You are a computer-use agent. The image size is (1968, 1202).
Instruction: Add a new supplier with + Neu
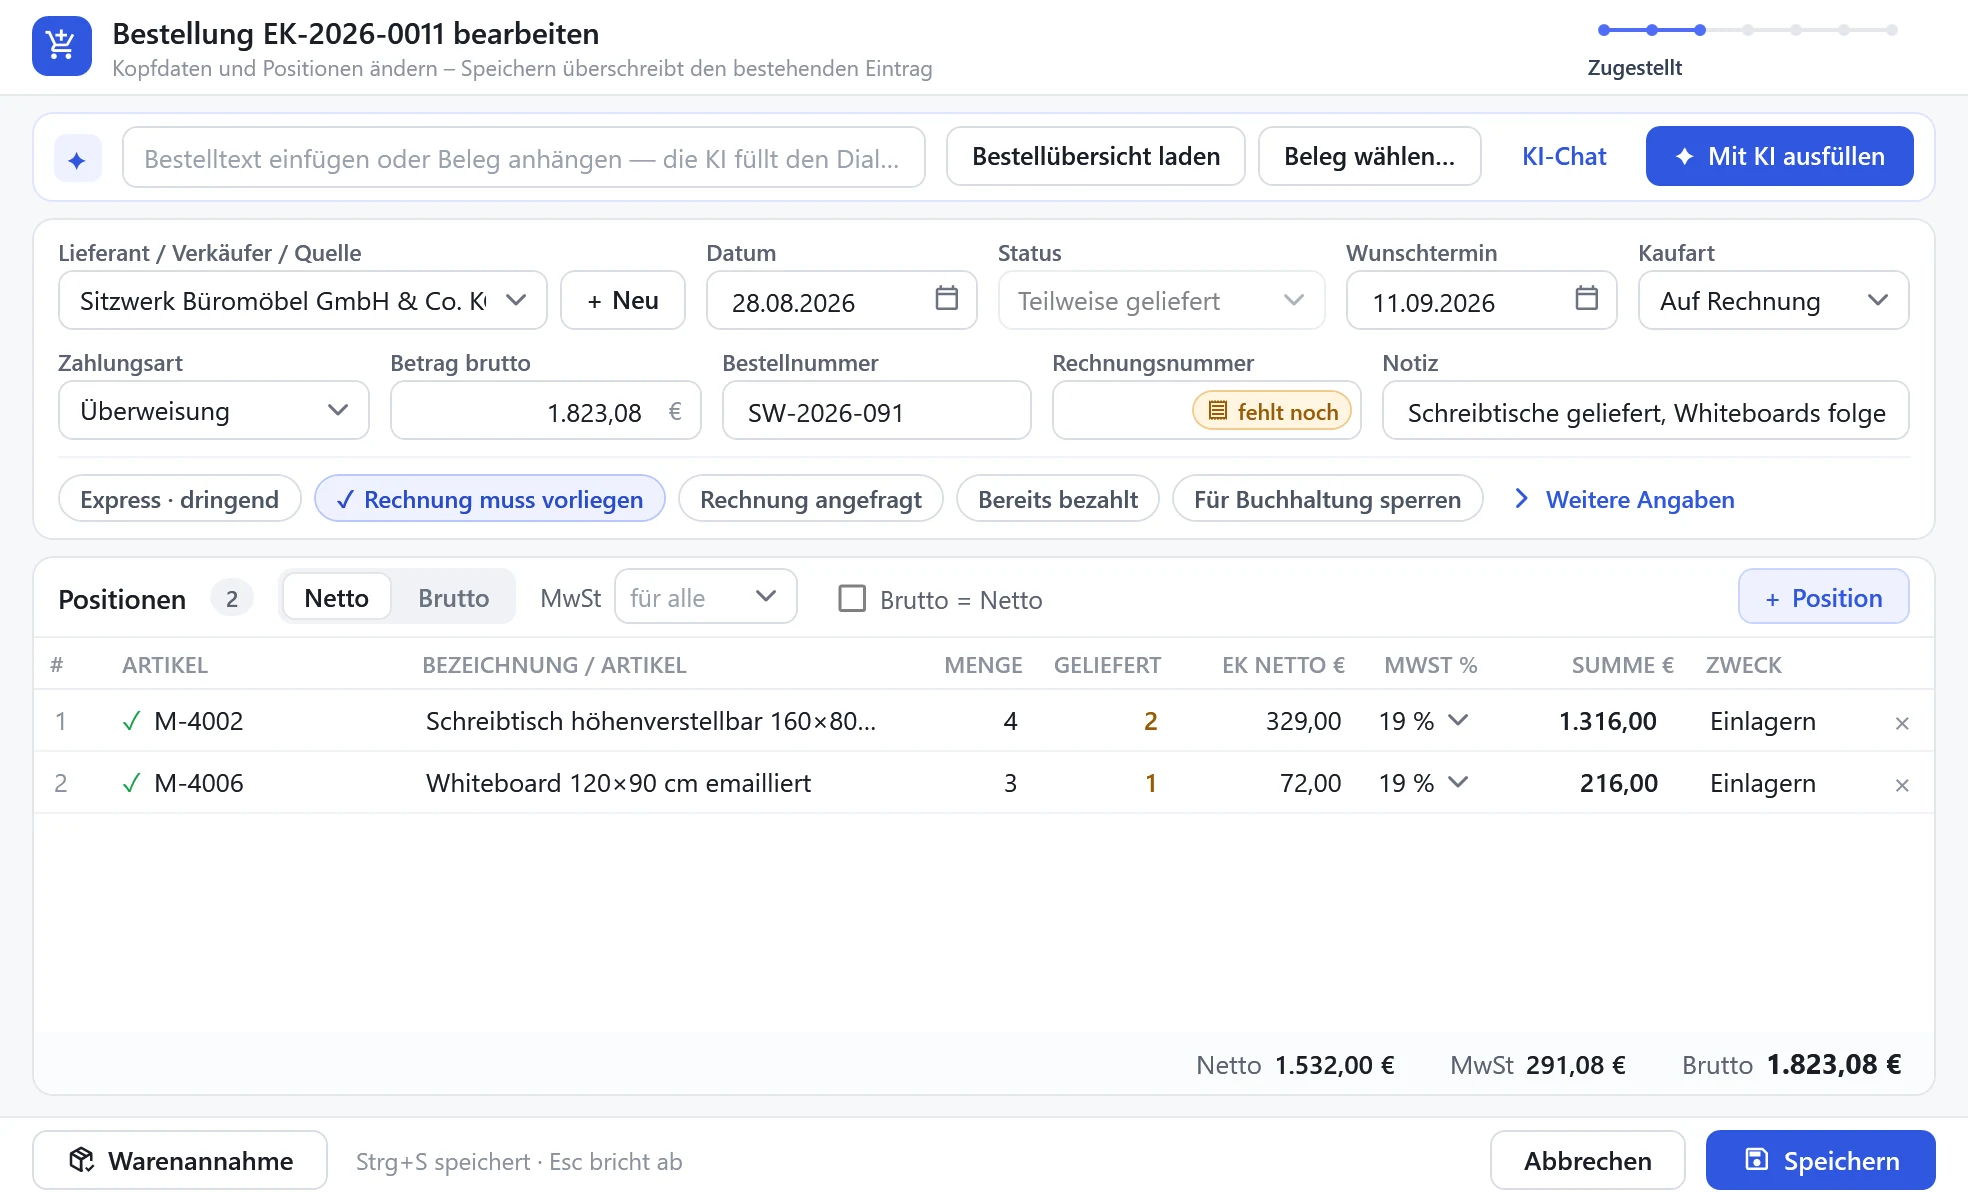tap(623, 300)
